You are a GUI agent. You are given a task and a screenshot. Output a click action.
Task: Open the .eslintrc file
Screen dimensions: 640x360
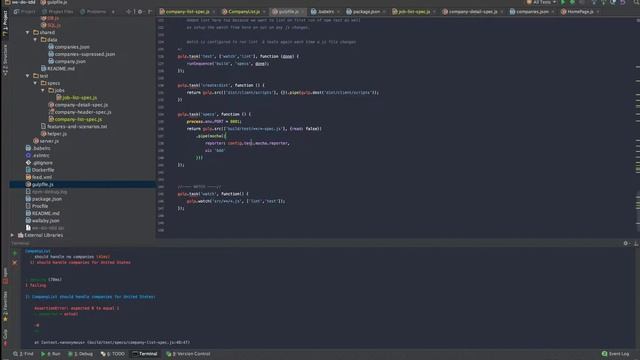[x=38, y=156]
